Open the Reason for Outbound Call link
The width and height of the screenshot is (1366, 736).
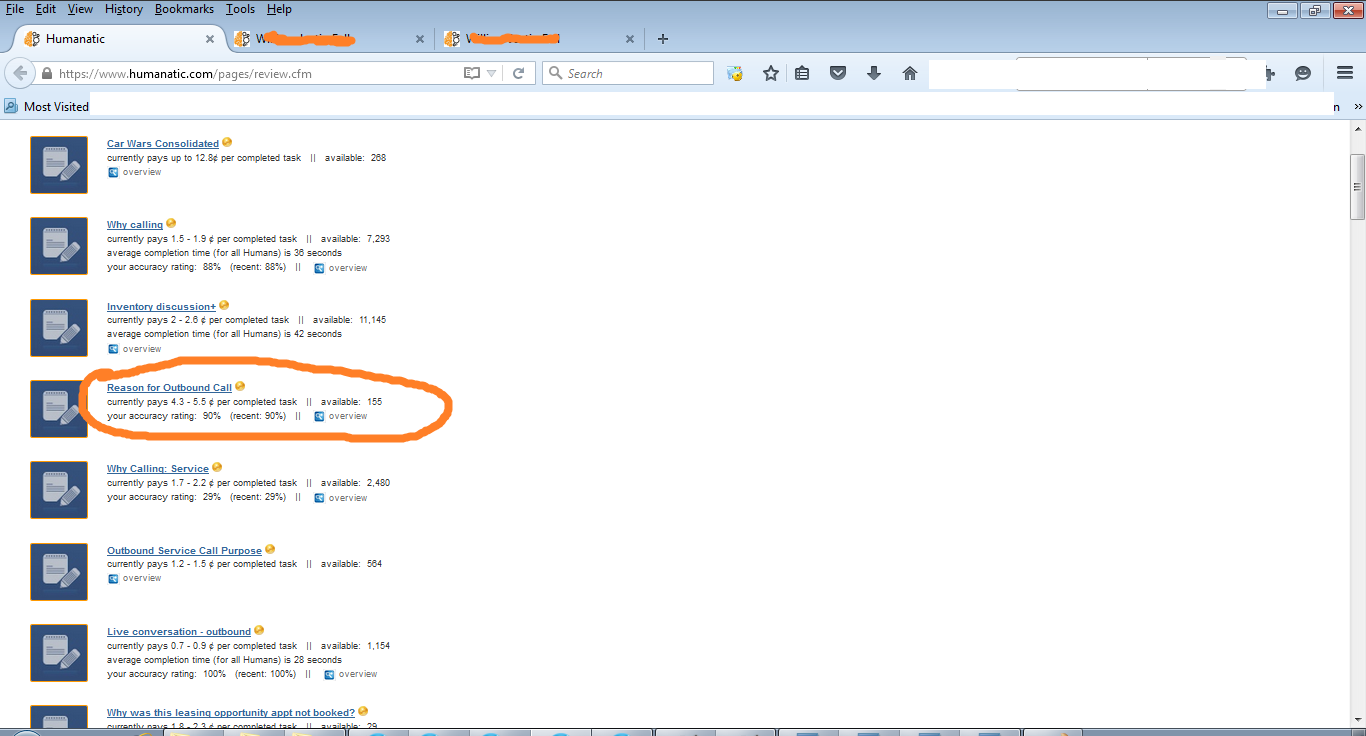[x=169, y=388]
